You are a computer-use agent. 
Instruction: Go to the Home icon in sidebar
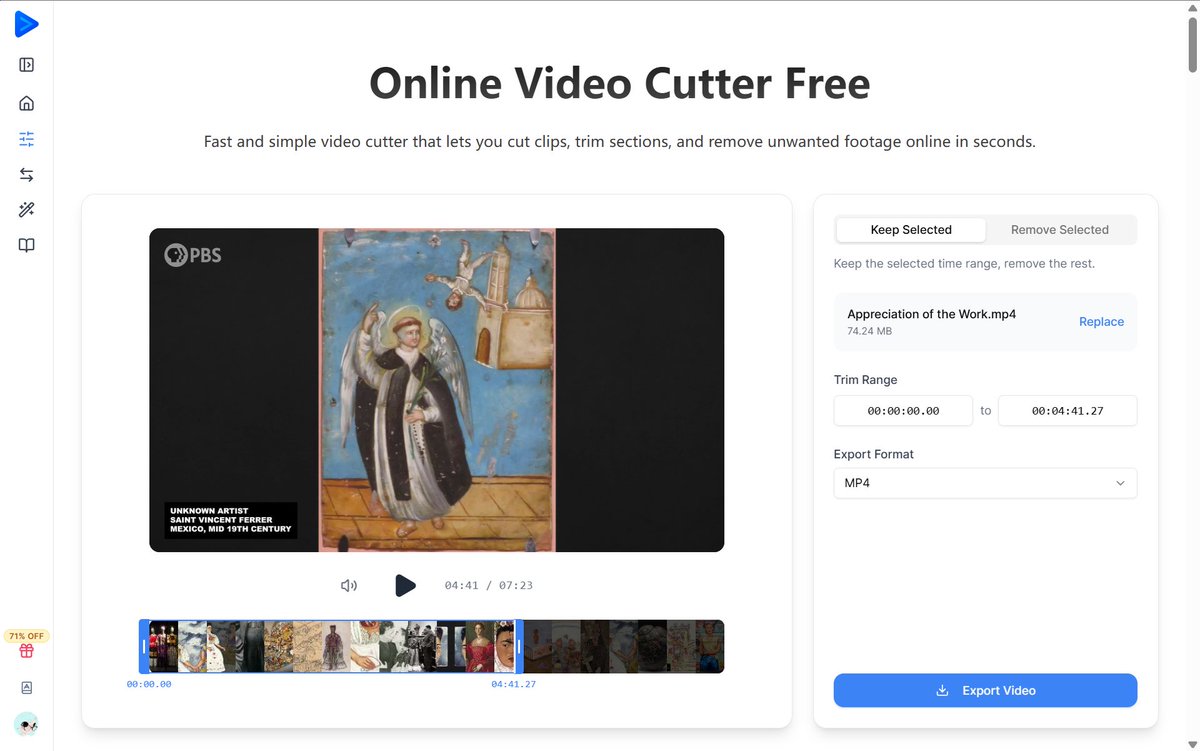tap(27, 103)
